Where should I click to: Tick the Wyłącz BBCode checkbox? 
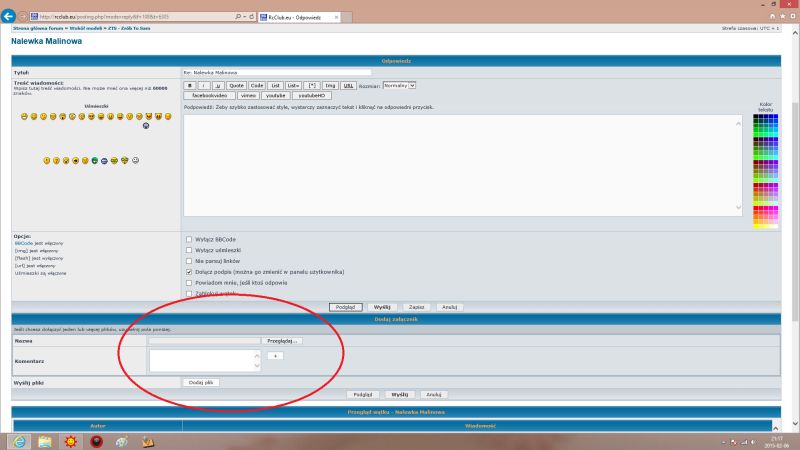coord(189,239)
